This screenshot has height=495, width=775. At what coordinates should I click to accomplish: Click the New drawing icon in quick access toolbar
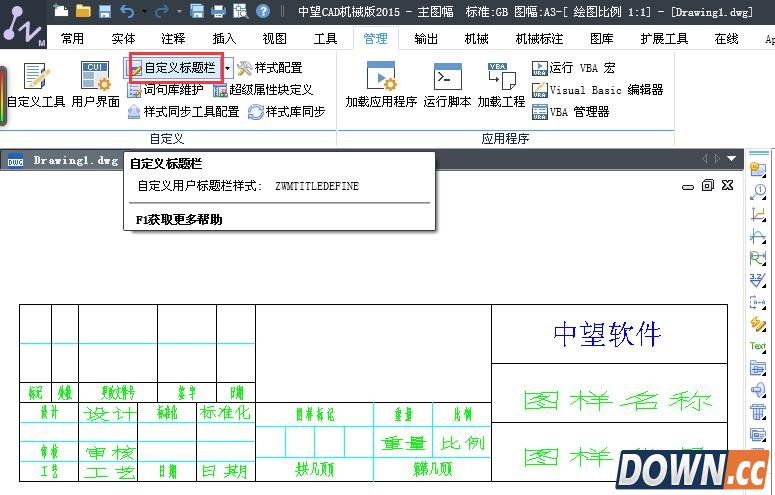pyautogui.click(x=61, y=11)
